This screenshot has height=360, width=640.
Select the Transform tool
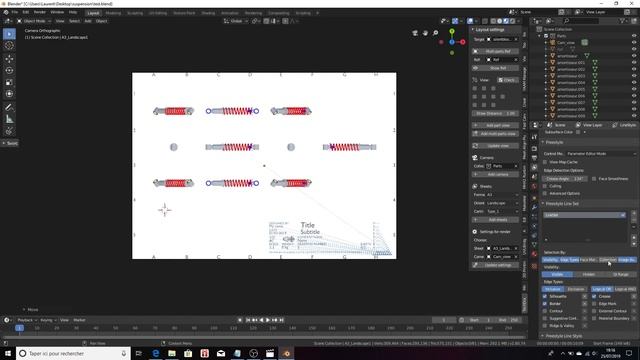(9, 94)
